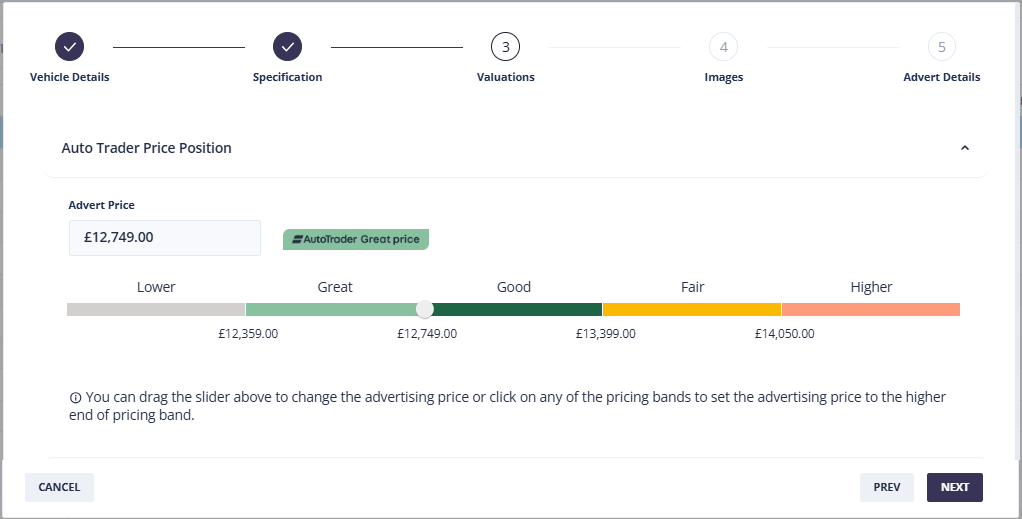Click the Vehicle Details step checkmark circle
The height and width of the screenshot is (519, 1022).
coord(69,46)
